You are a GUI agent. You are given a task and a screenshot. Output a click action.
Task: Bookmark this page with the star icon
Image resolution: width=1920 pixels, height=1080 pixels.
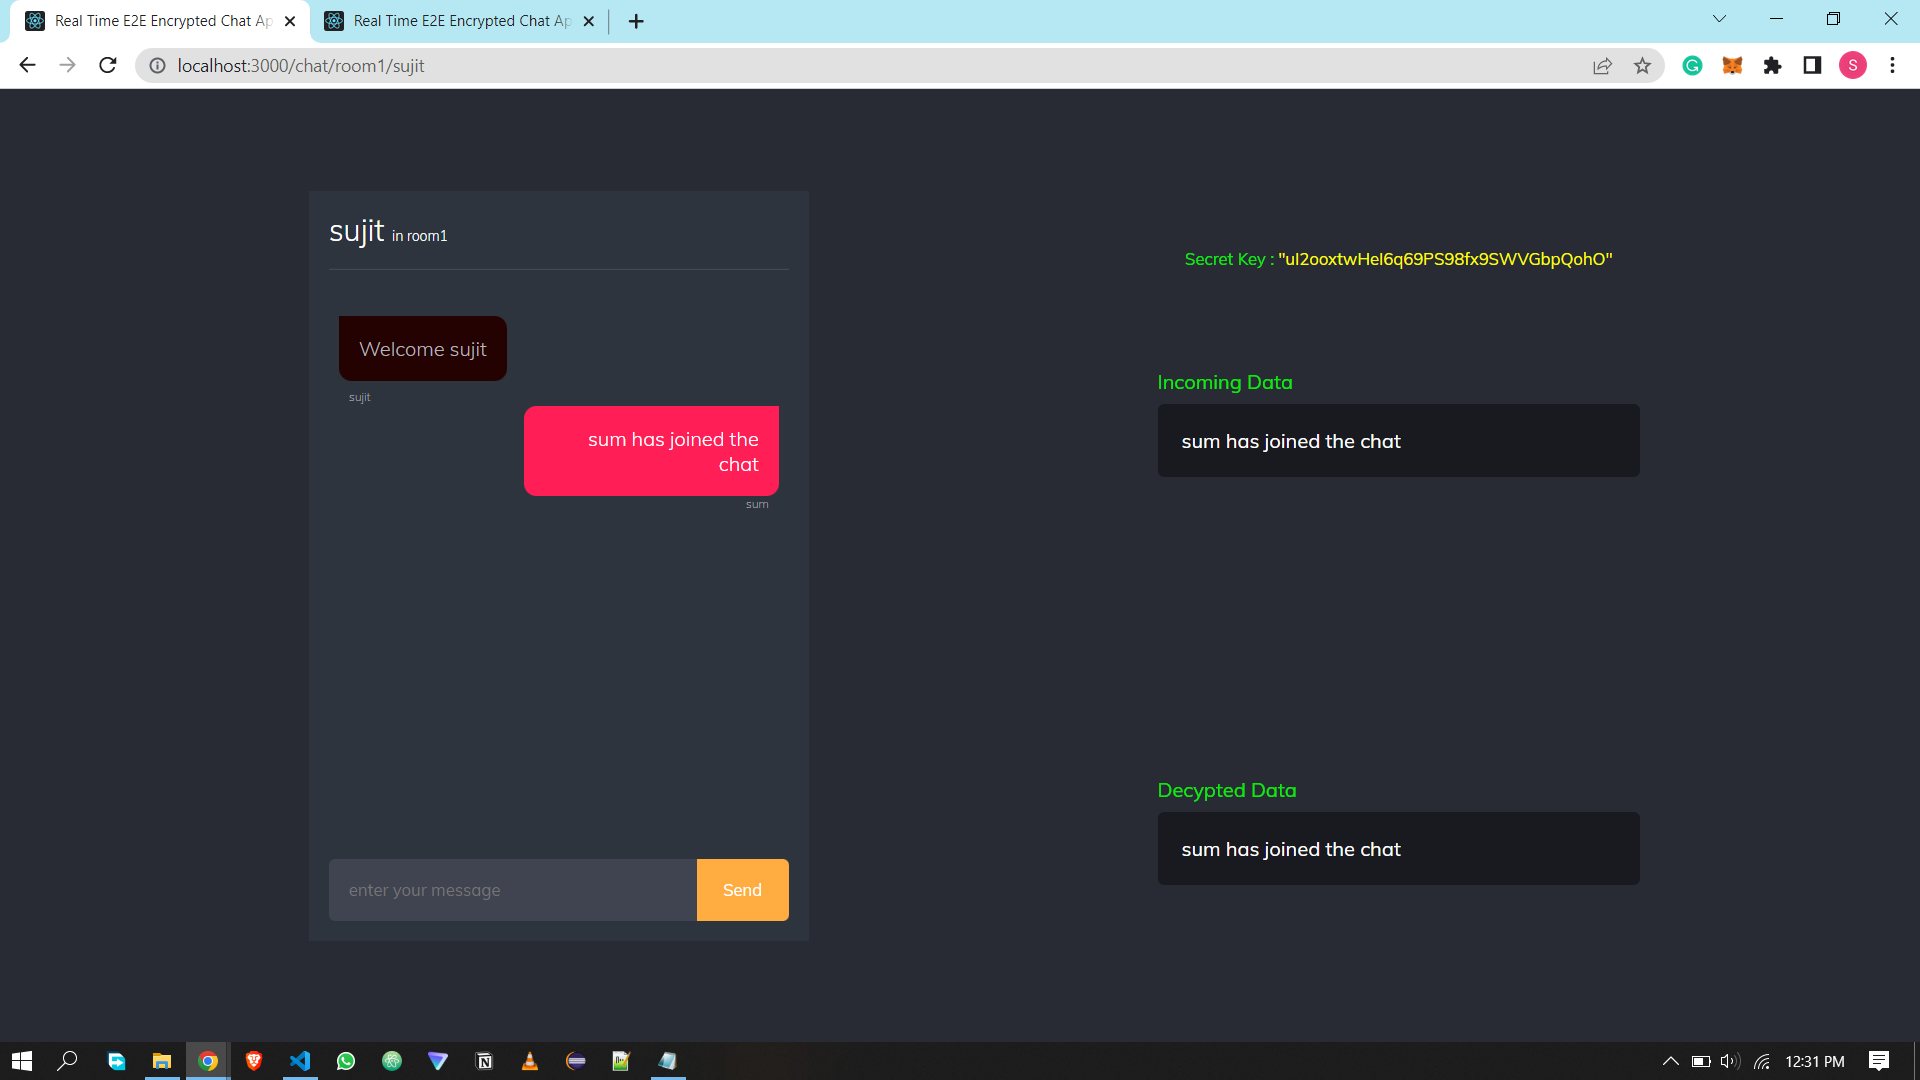coord(1642,65)
